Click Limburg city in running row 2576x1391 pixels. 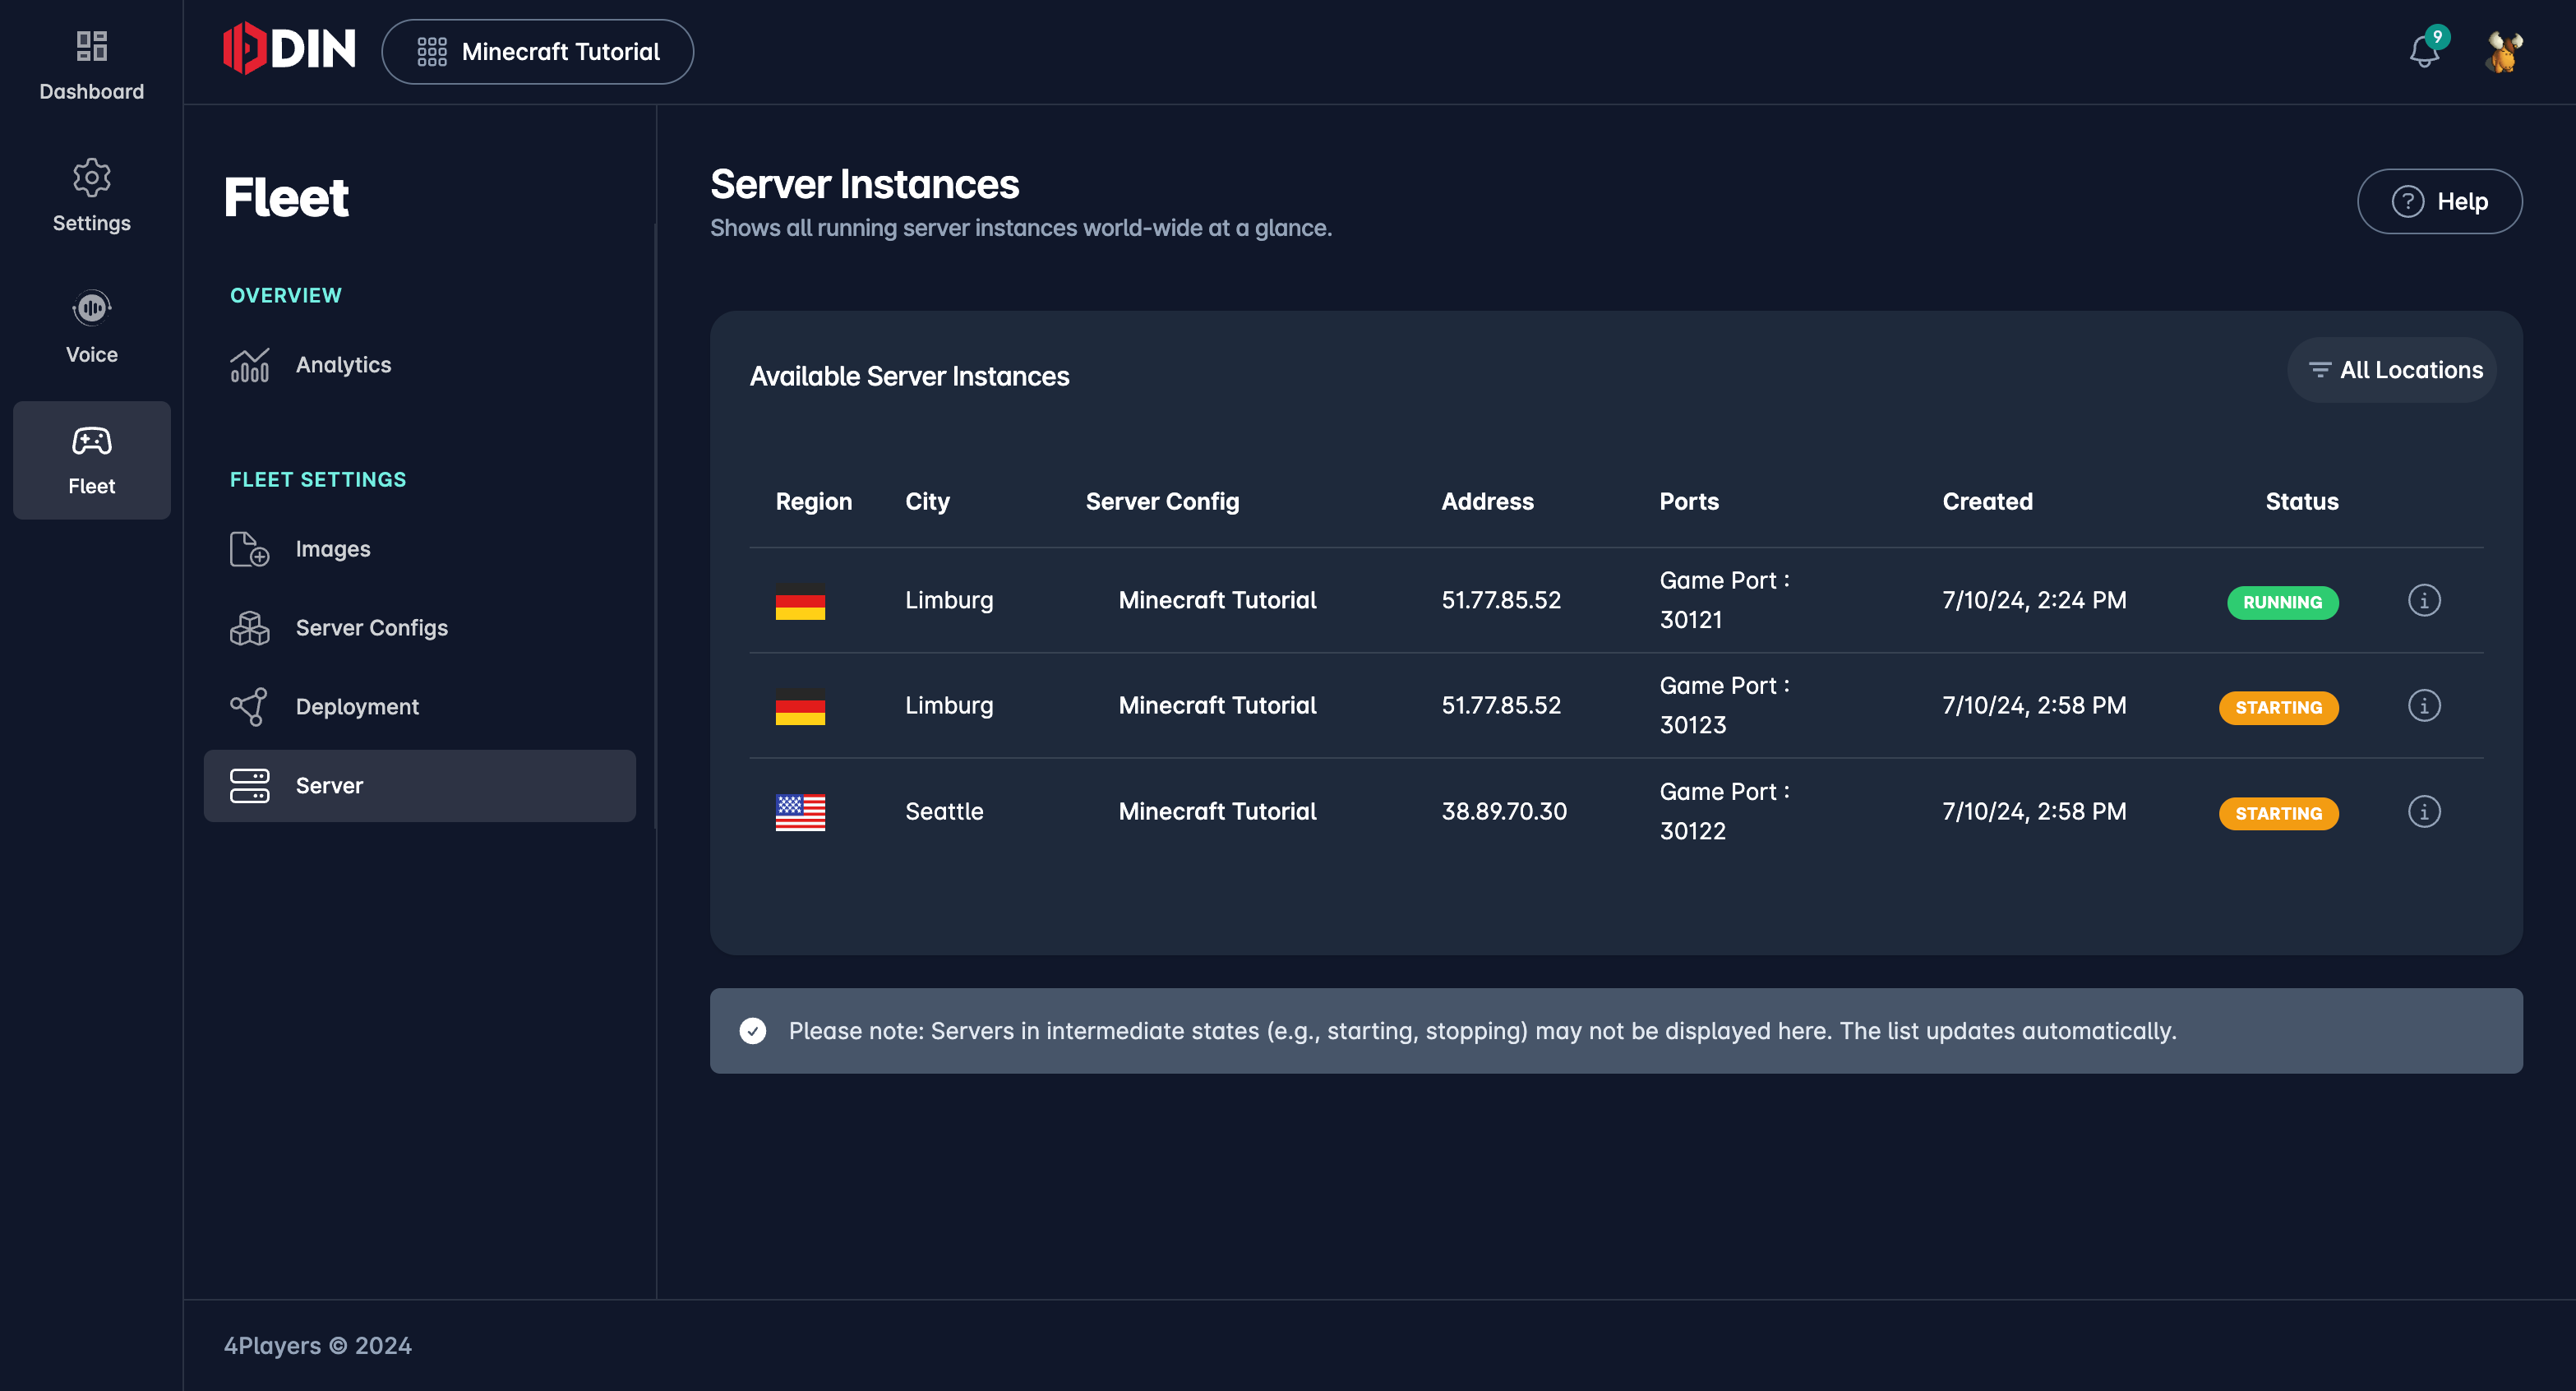click(x=949, y=600)
